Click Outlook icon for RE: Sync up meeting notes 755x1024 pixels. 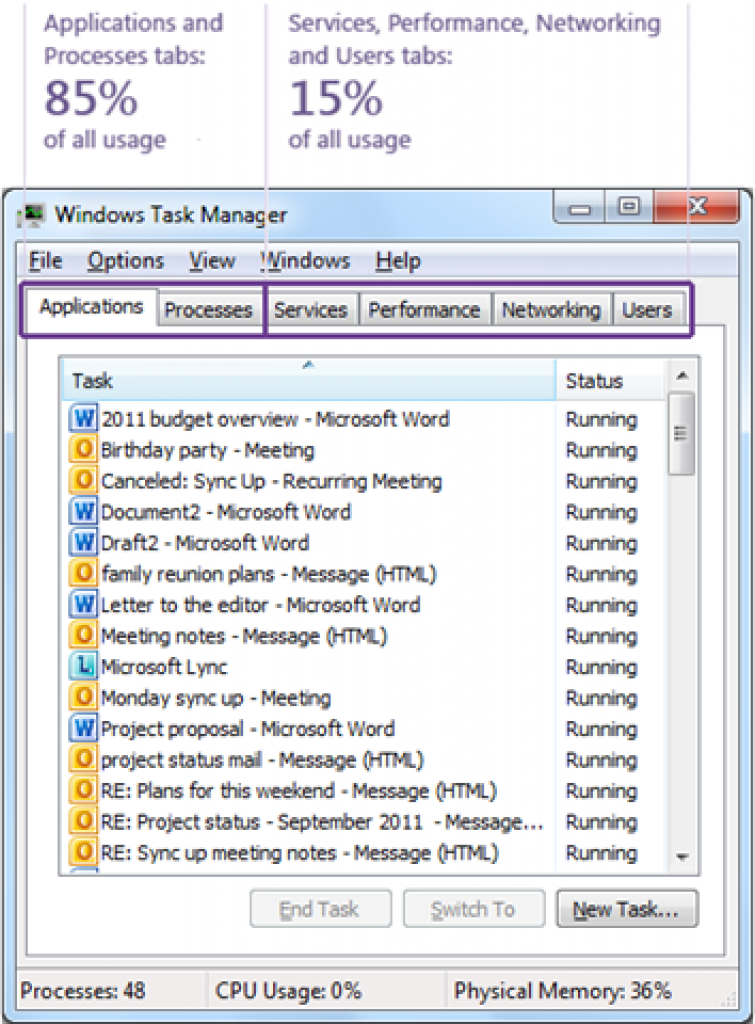click(x=84, y=852)
